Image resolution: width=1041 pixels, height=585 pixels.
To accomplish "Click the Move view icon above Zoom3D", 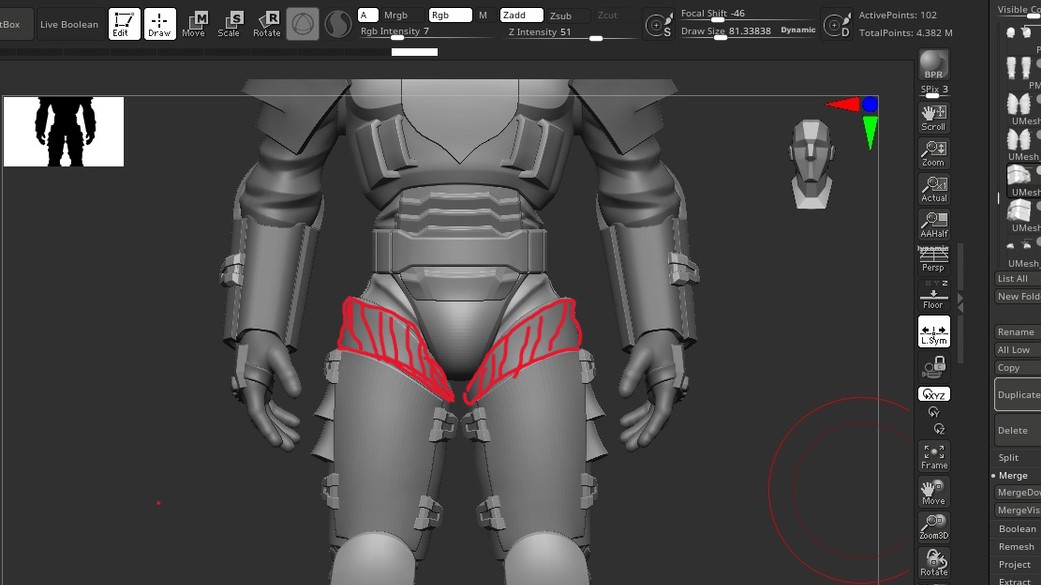I will point(933,492).
